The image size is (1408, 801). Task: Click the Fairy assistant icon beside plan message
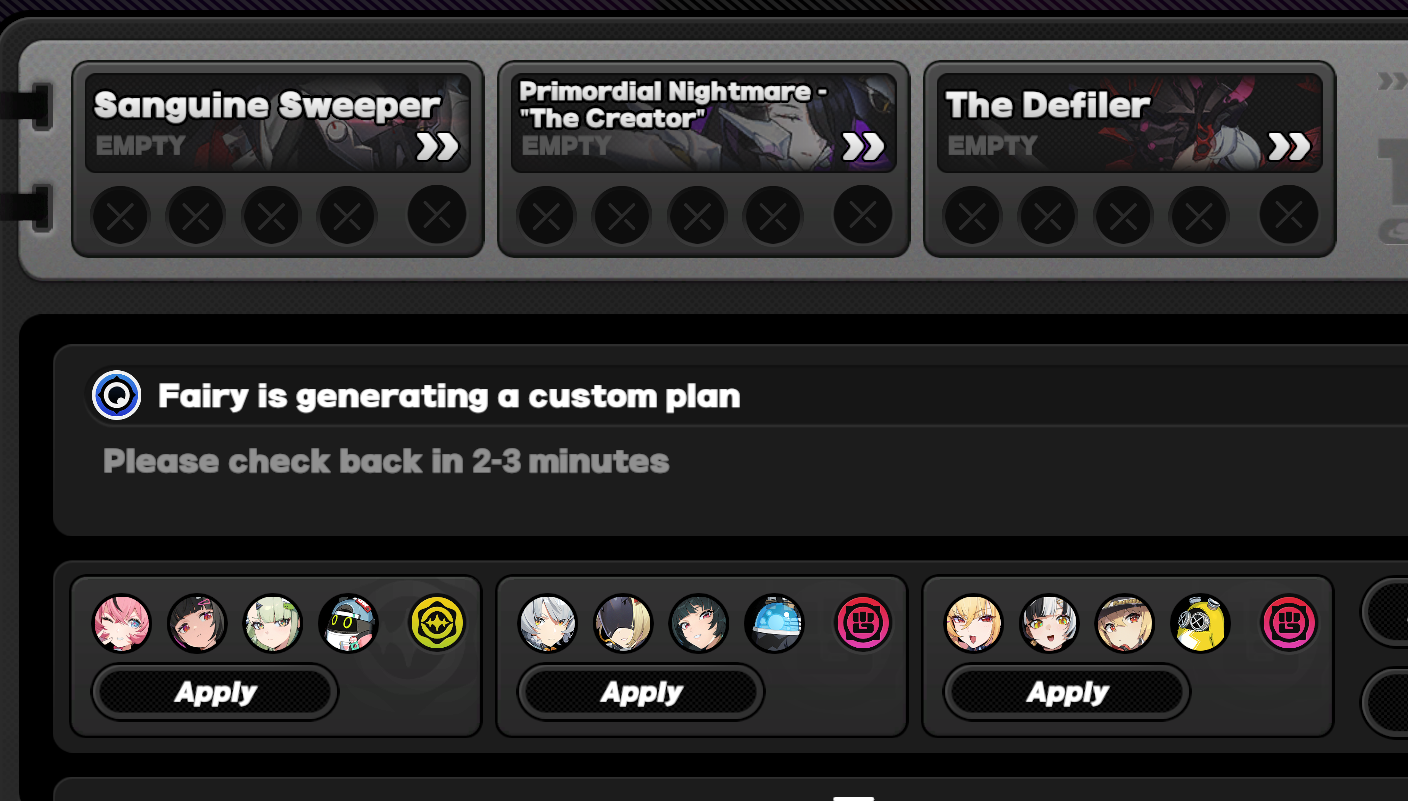tap(117, 395)
